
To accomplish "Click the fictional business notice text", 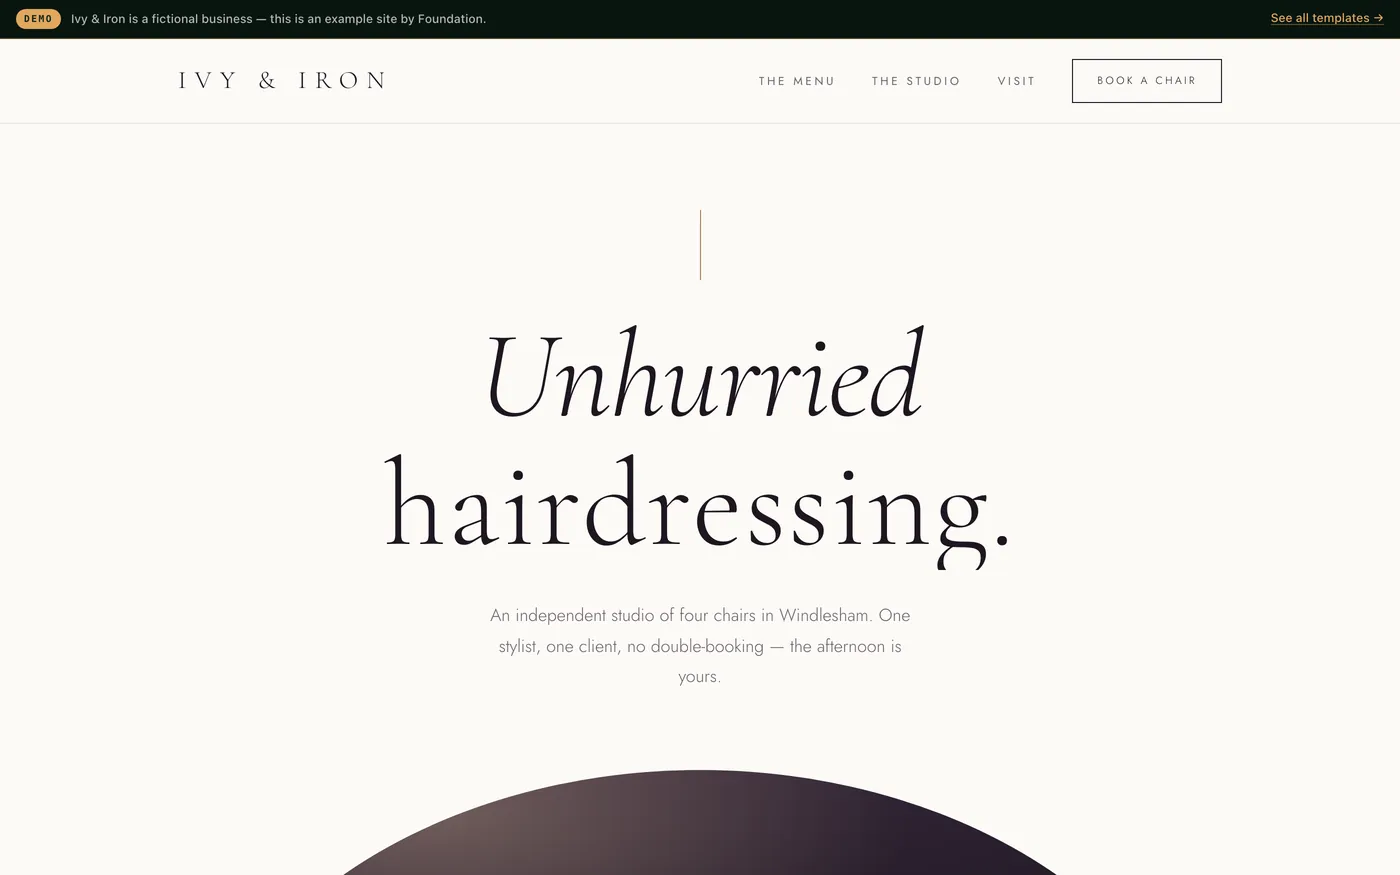I will [278, 19].
